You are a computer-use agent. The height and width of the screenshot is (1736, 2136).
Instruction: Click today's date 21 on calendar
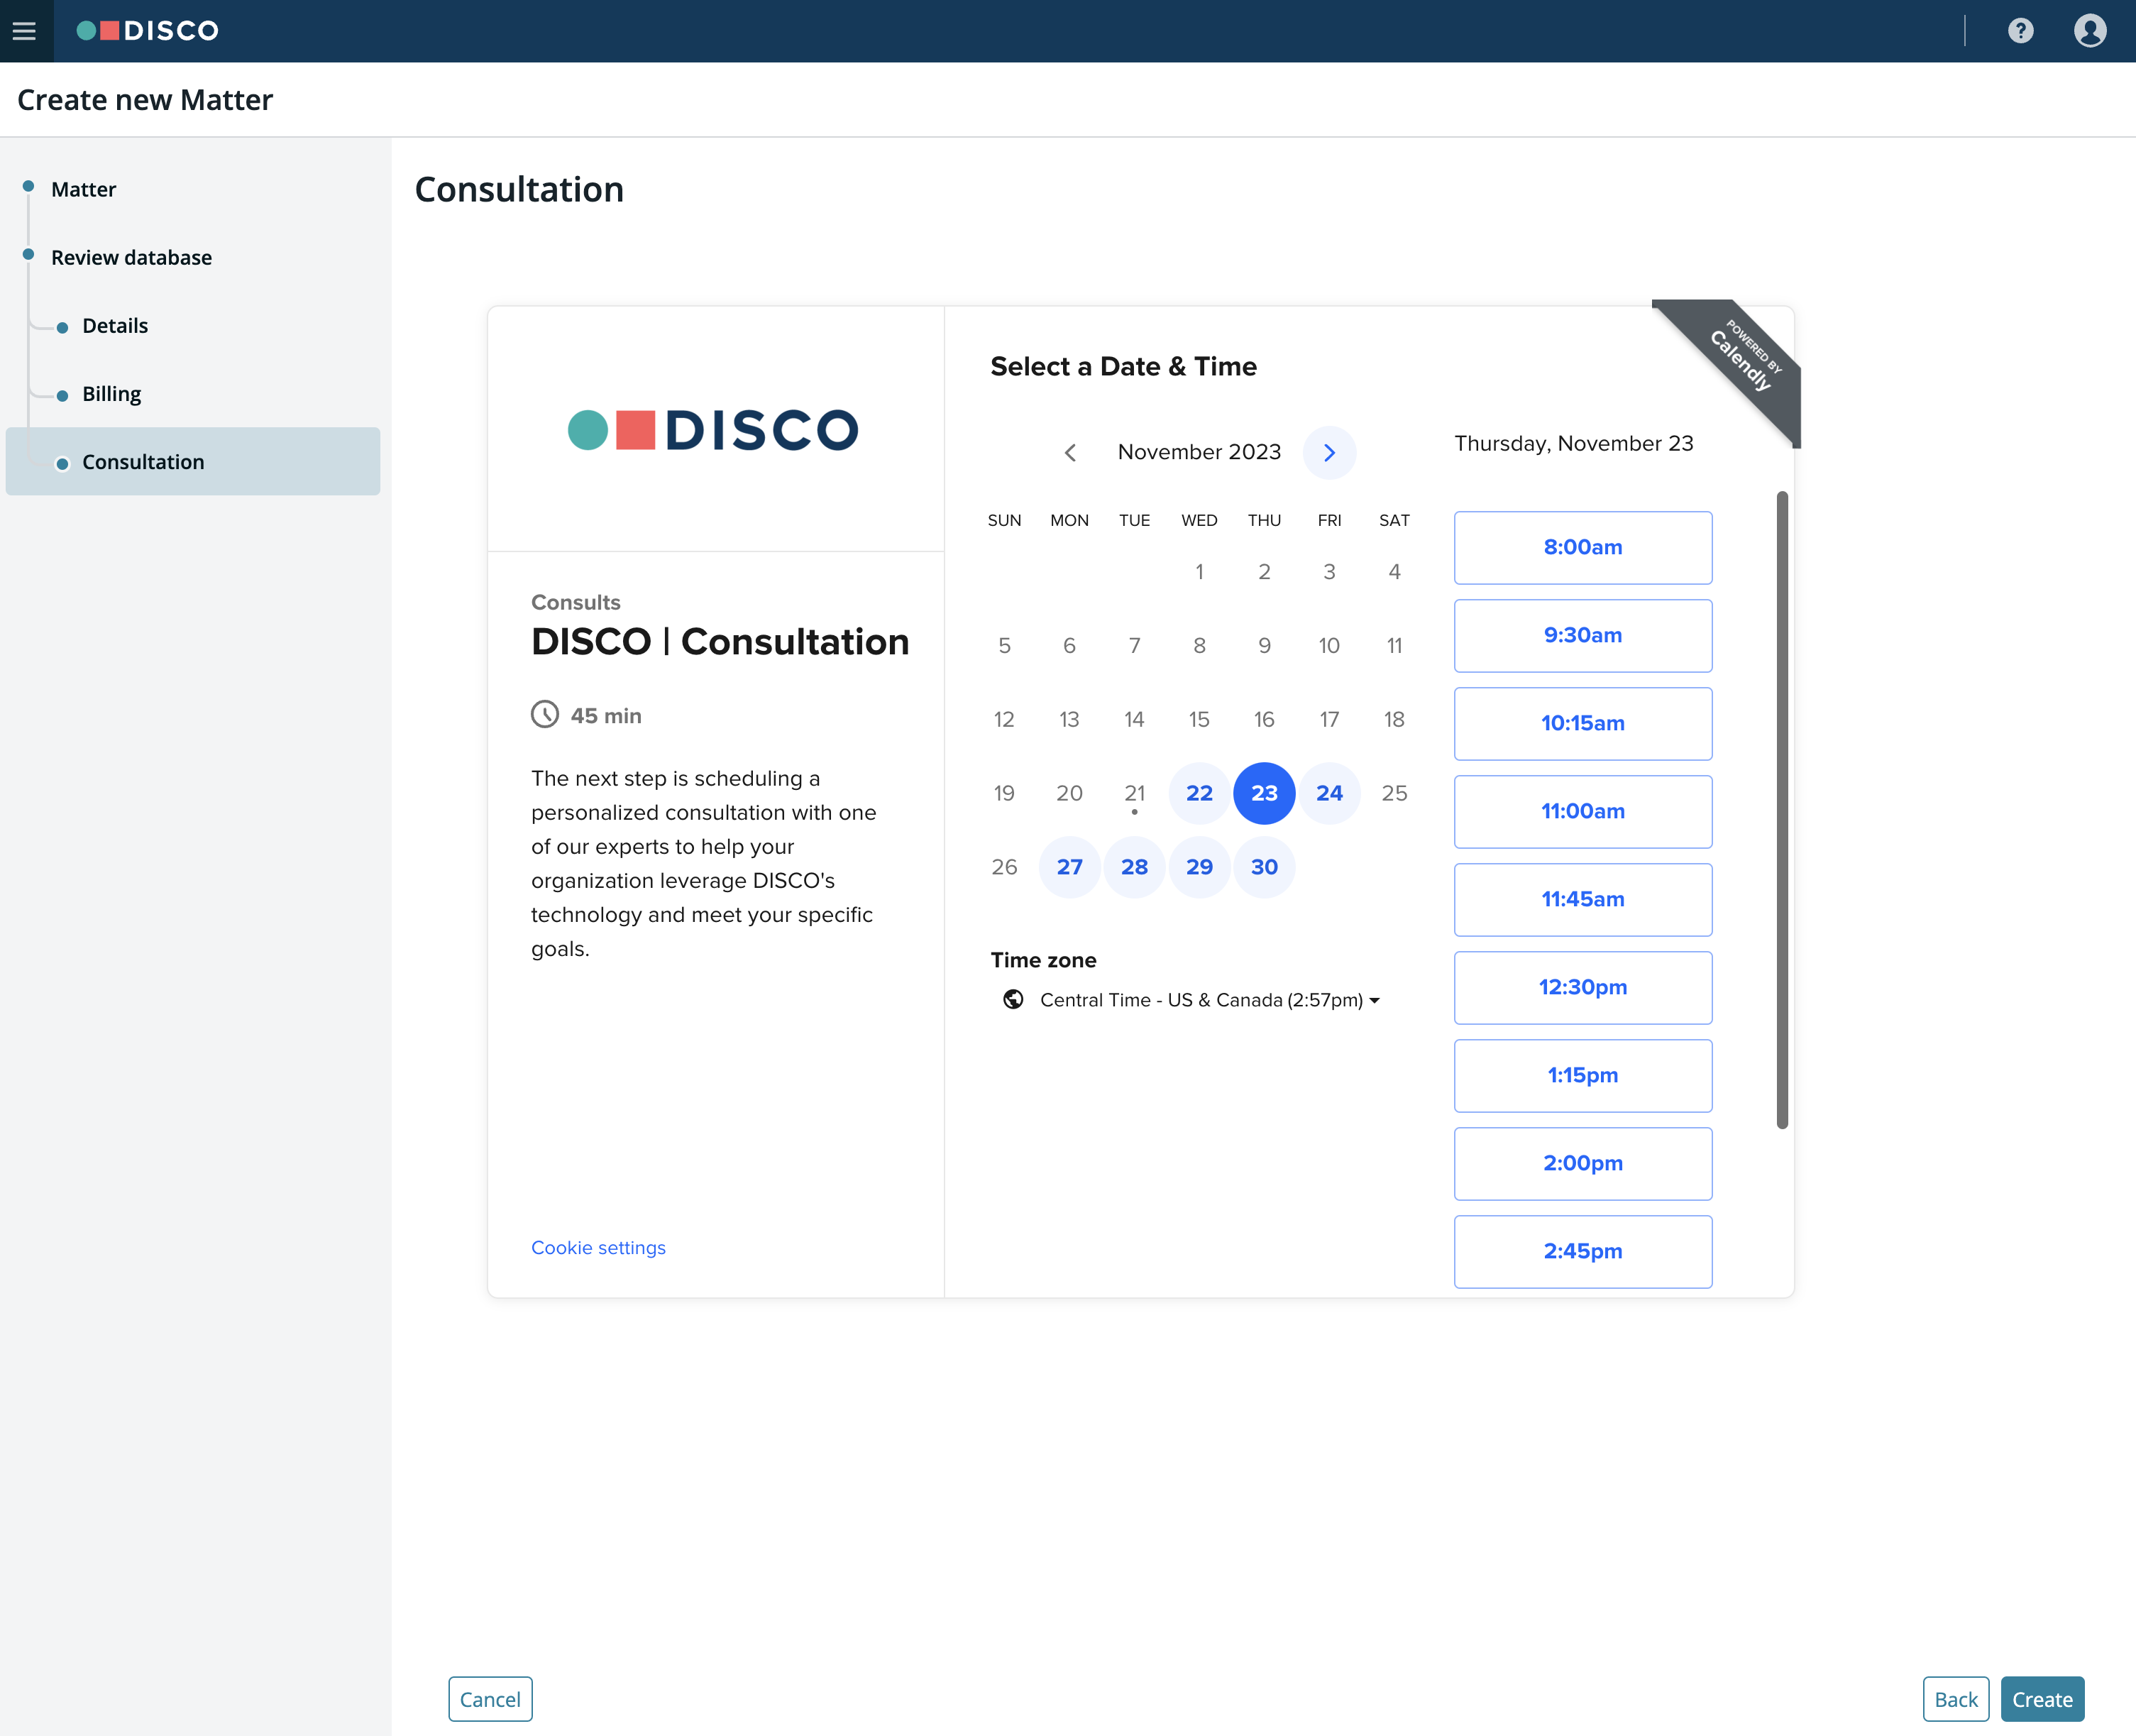(x=1134, y=793)
